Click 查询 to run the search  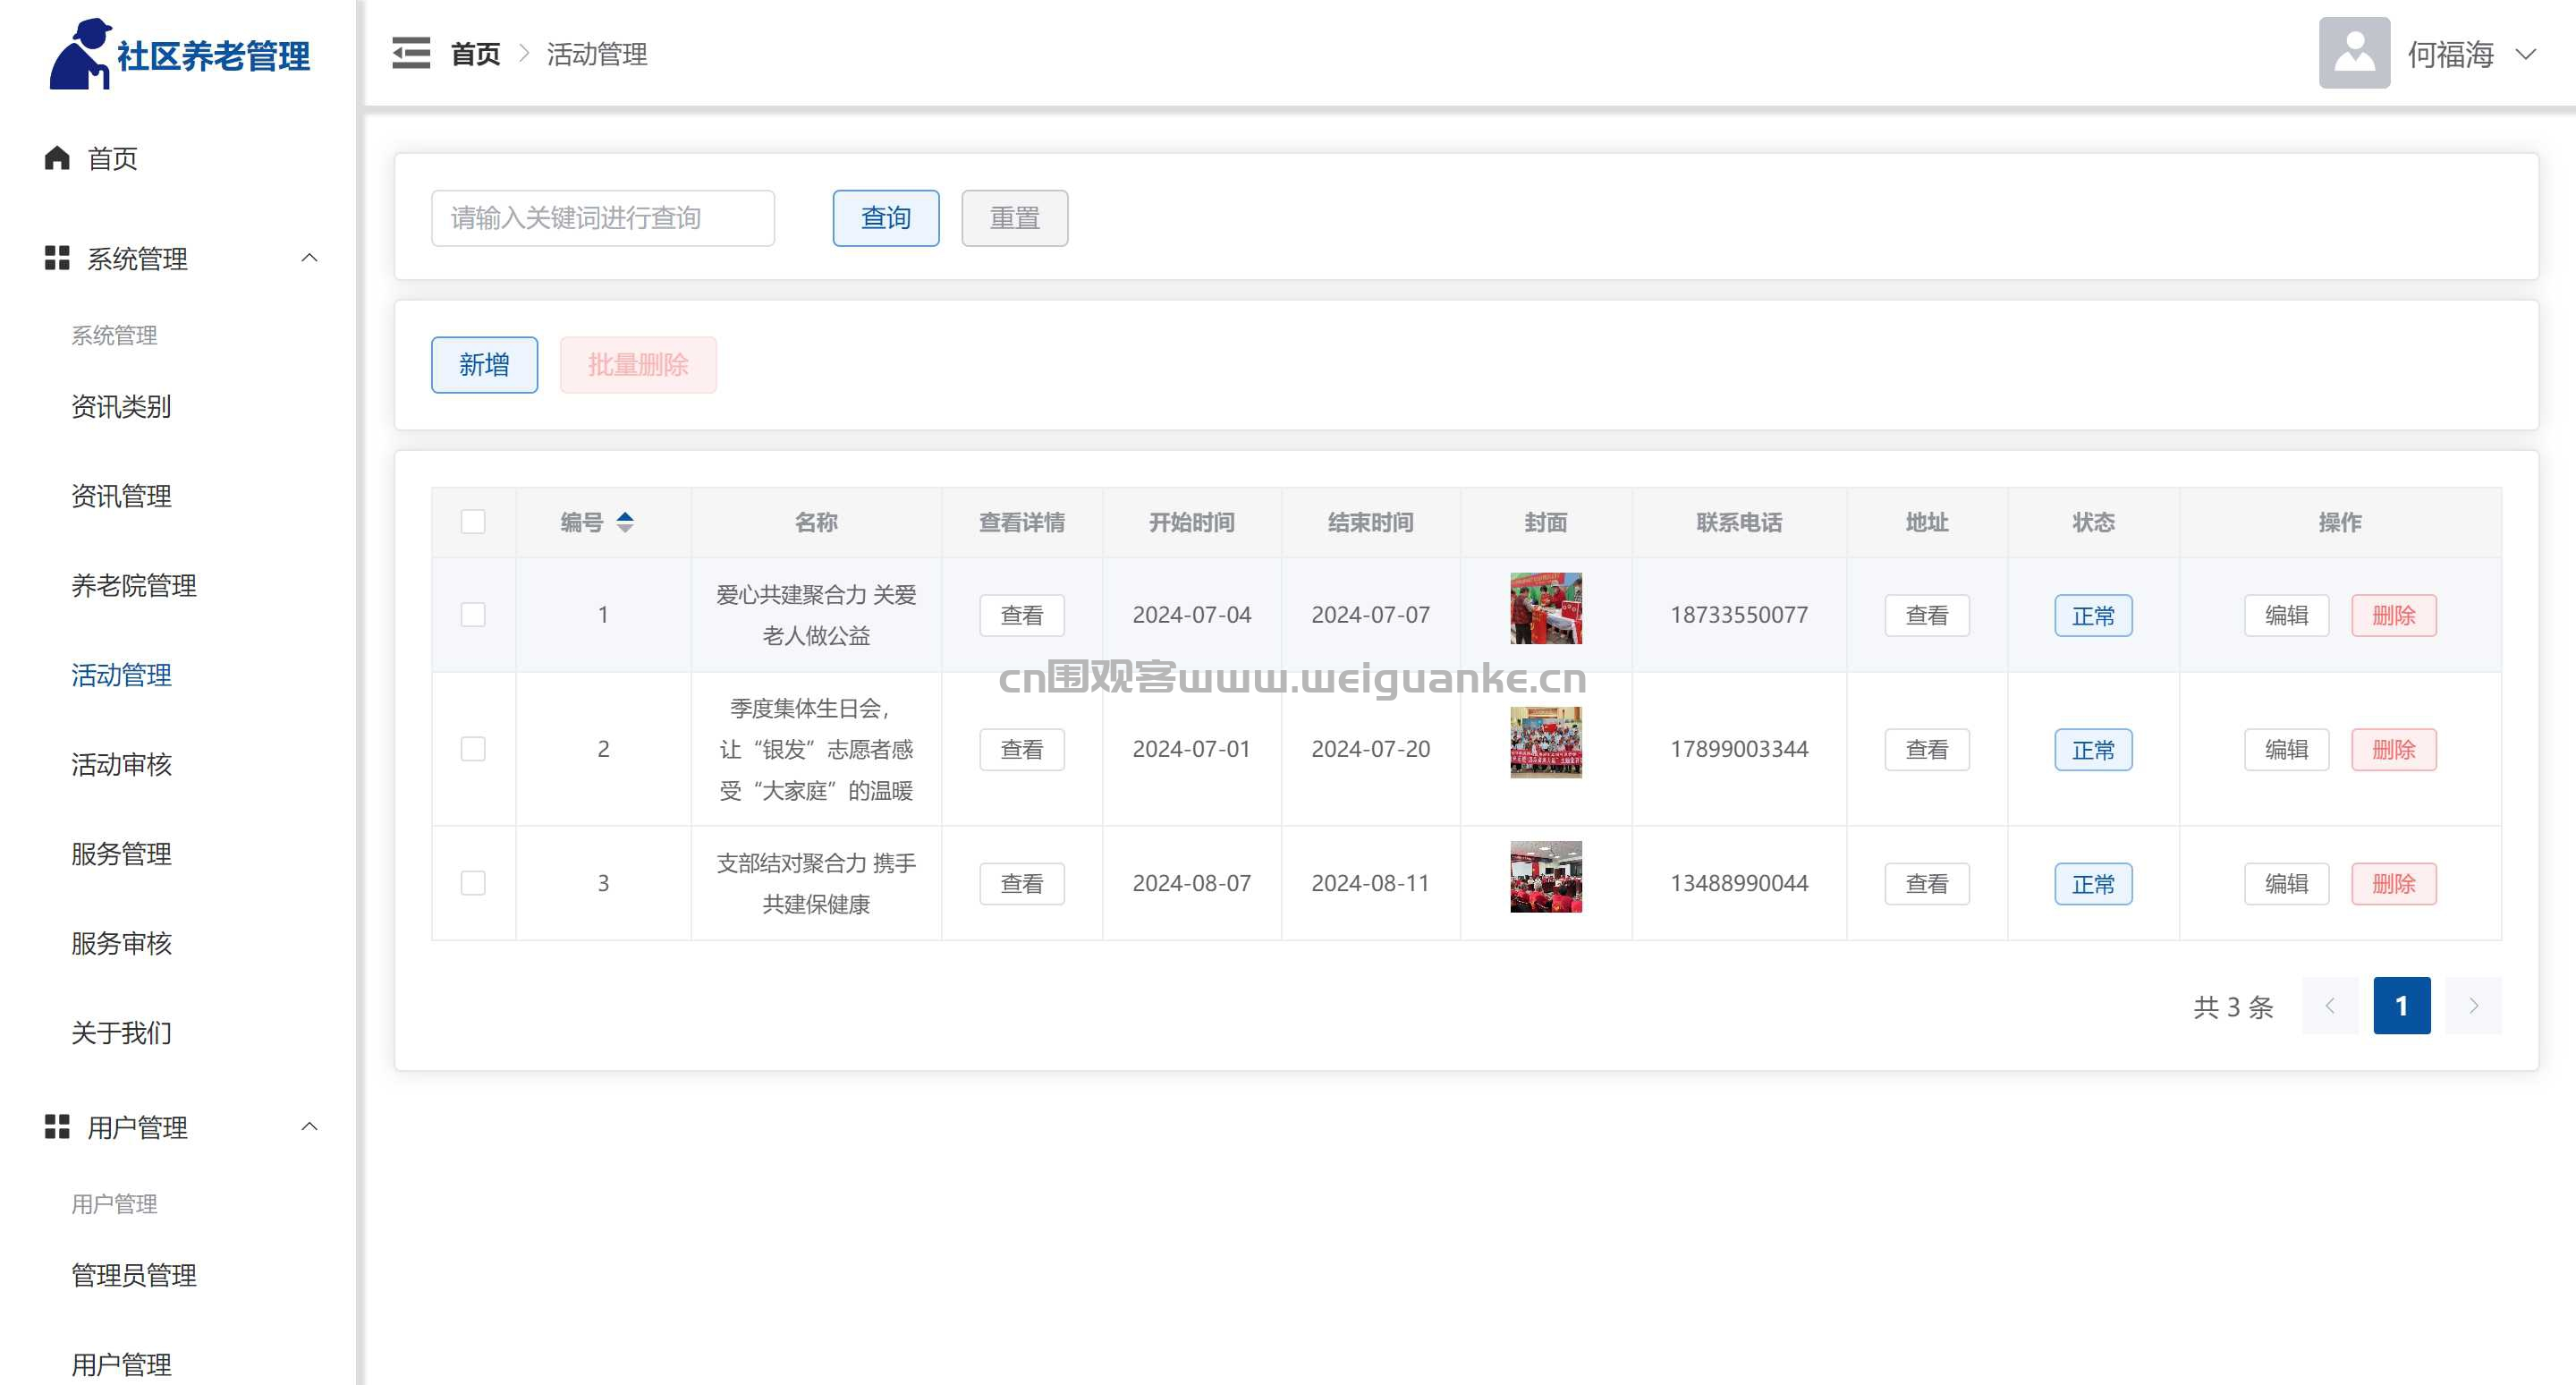[885, 218]
